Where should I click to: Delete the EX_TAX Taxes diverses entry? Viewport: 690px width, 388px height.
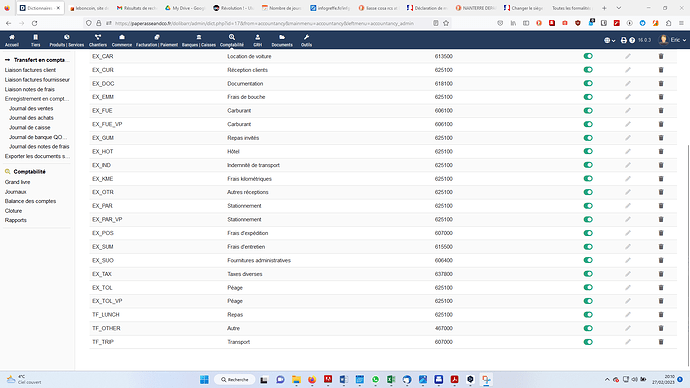click(661, 274)
